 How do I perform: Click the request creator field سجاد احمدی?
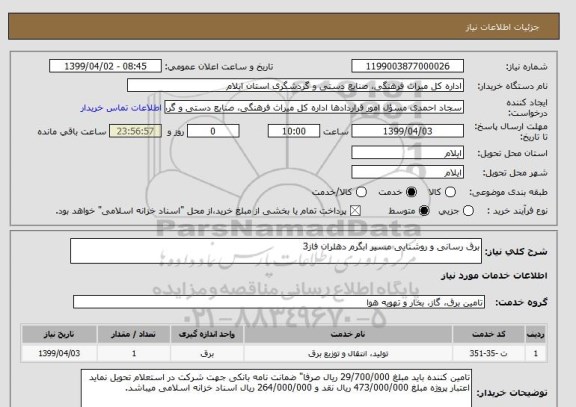(314, 108)
